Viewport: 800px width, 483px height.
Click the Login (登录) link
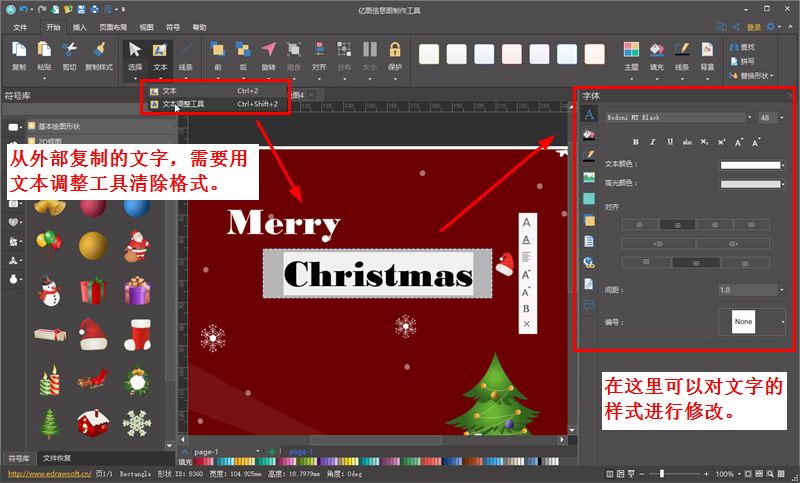point(754,27)
